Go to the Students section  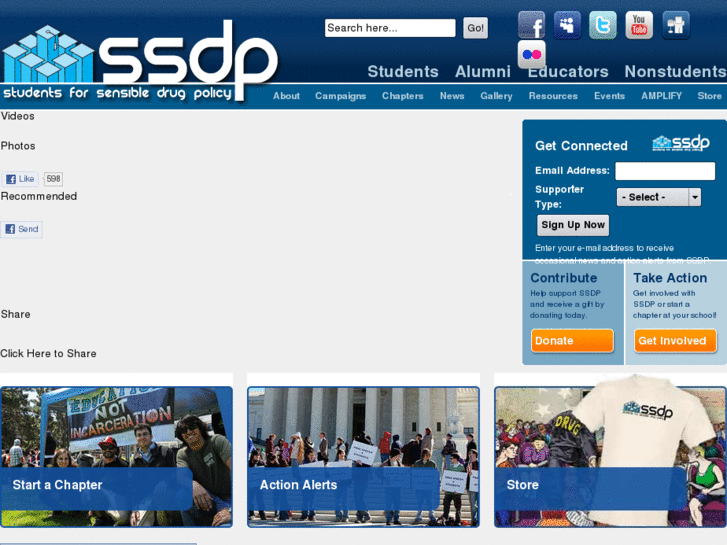pos(403,71)
